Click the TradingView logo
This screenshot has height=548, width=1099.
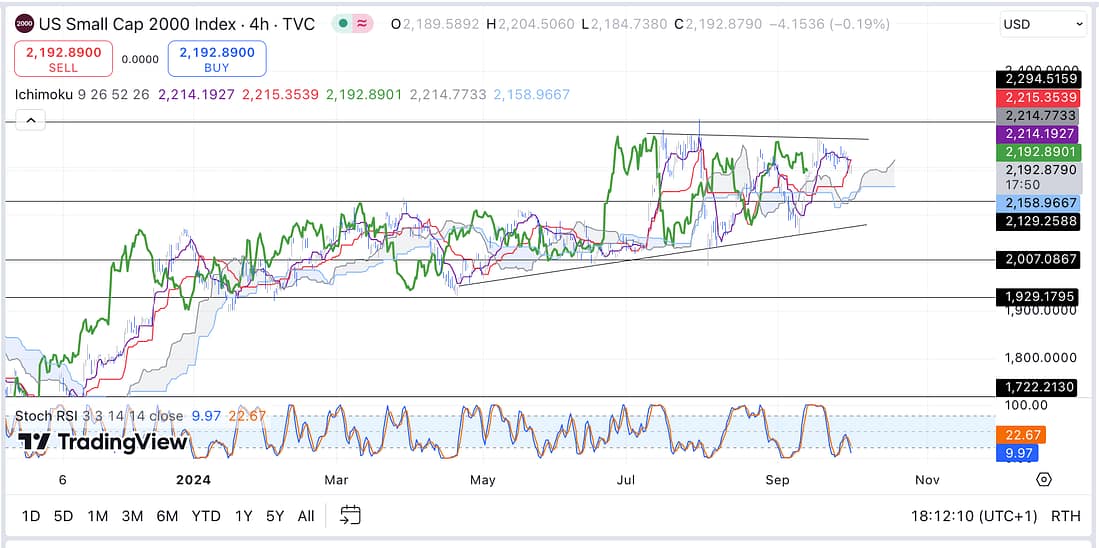tap(103, 442)
